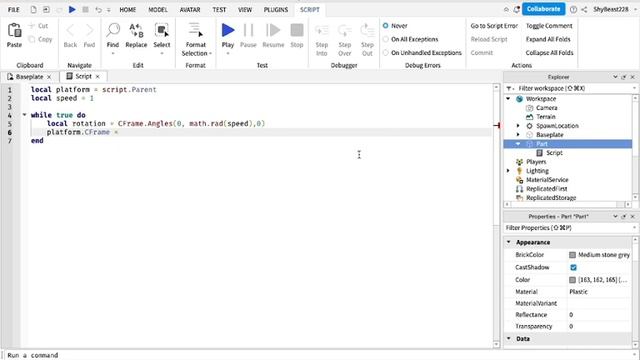Click quick-access Play icon in title bar
Screen dimensions: 640x360
pyautogui.click(x=72, y=9)
